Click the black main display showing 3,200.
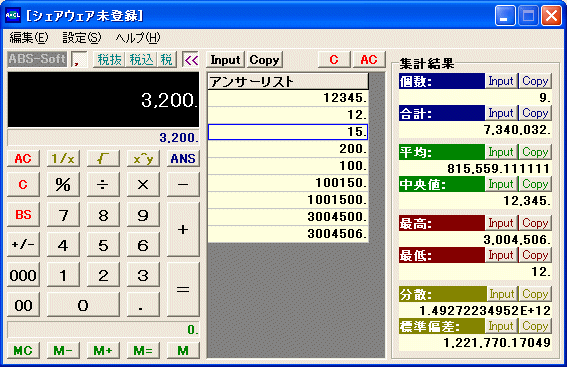 [x=103, y=99]
